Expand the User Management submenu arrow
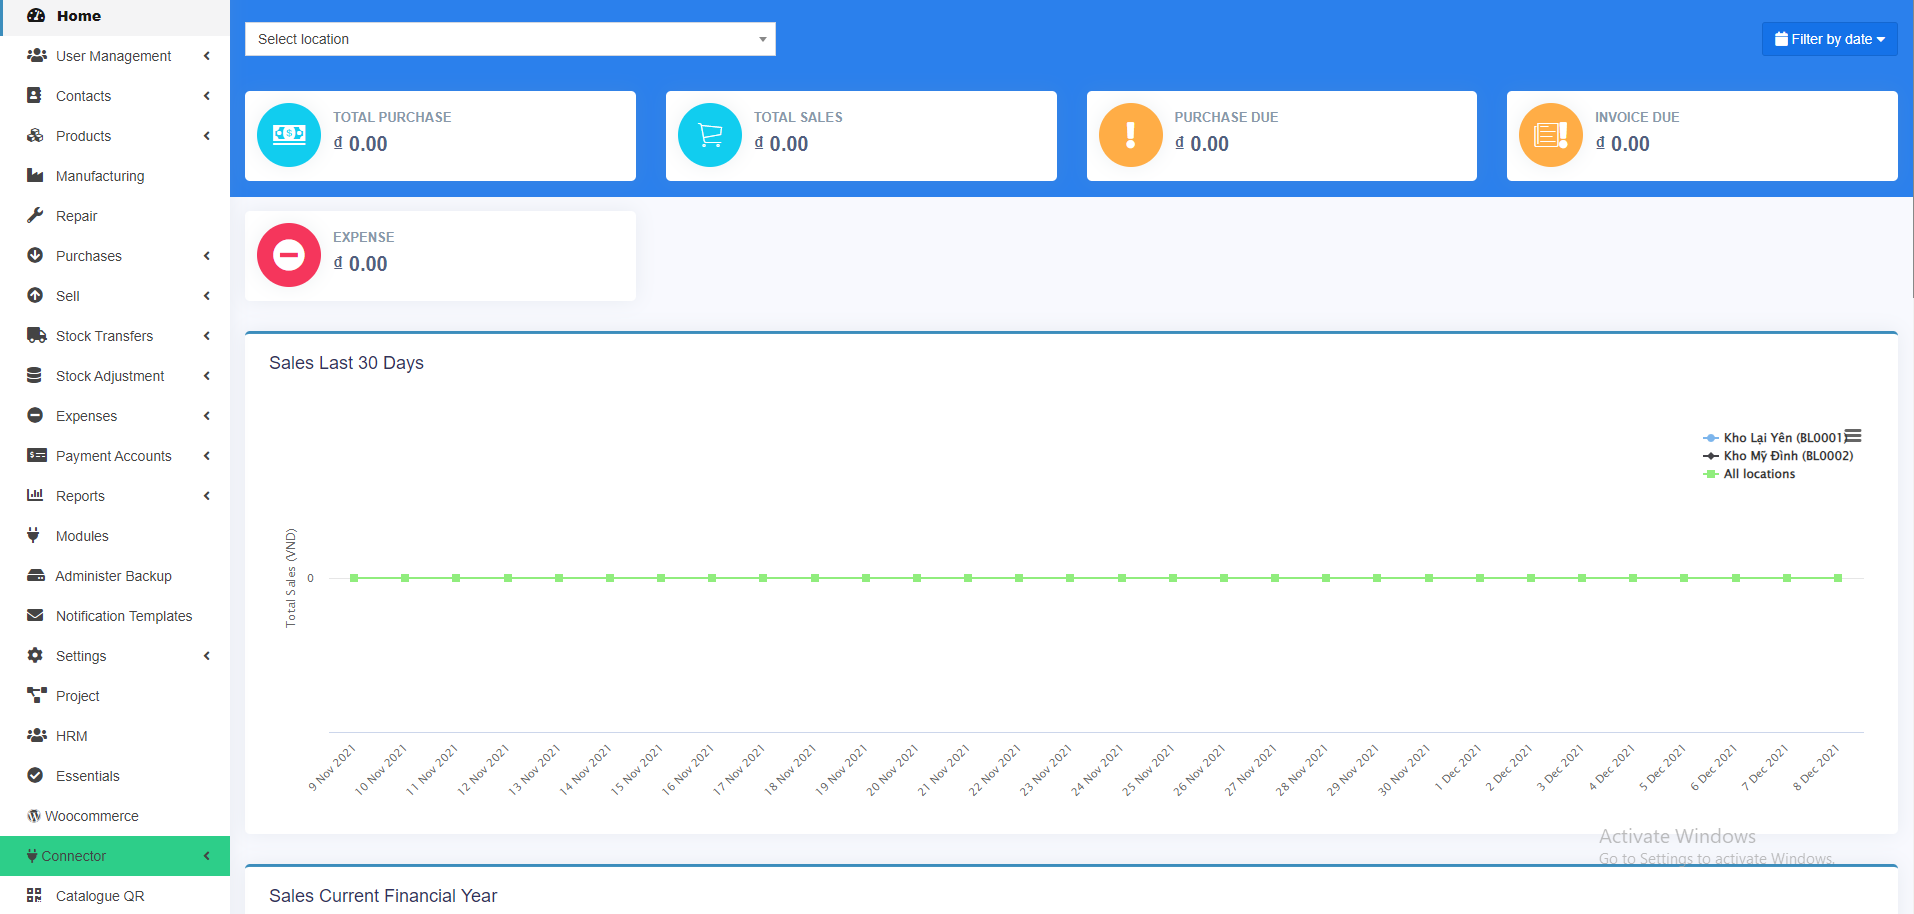Screen dimensions: 1914x914 point(207,56)
